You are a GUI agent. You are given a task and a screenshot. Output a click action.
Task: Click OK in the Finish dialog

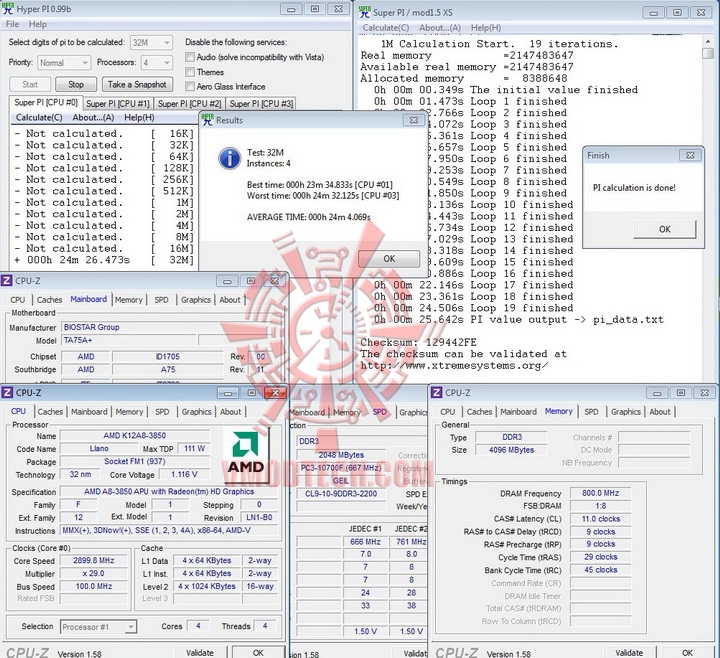[x=664, y=229]
